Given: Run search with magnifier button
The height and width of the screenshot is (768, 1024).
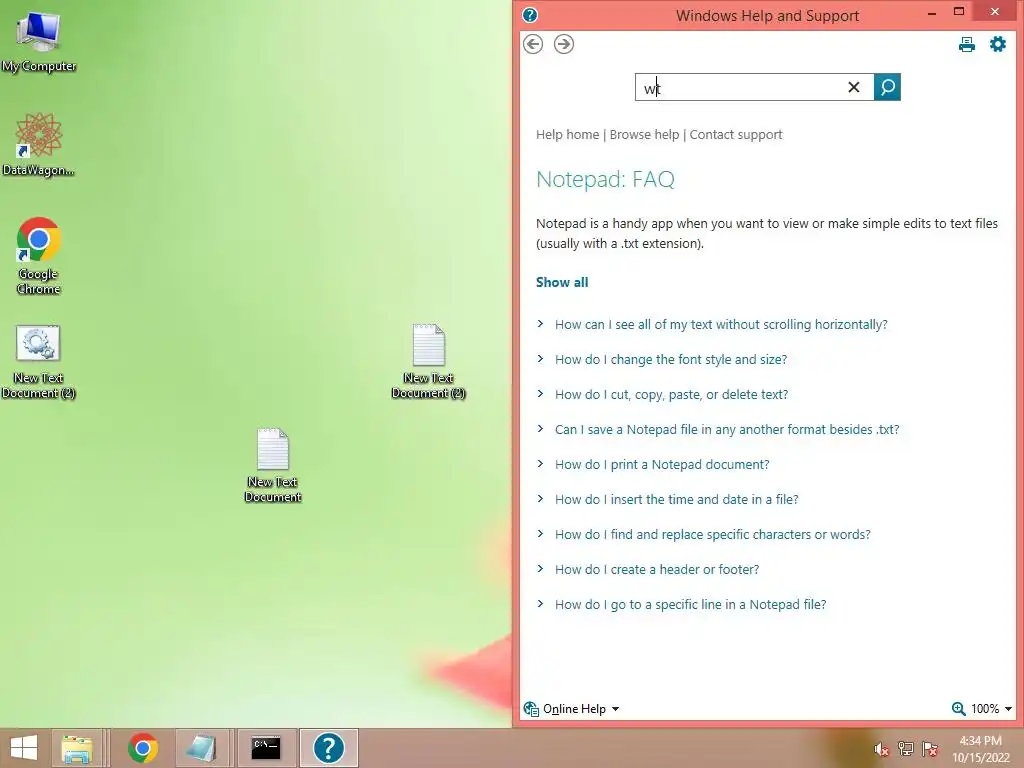Looking at the screenshot, I should 887,88.
